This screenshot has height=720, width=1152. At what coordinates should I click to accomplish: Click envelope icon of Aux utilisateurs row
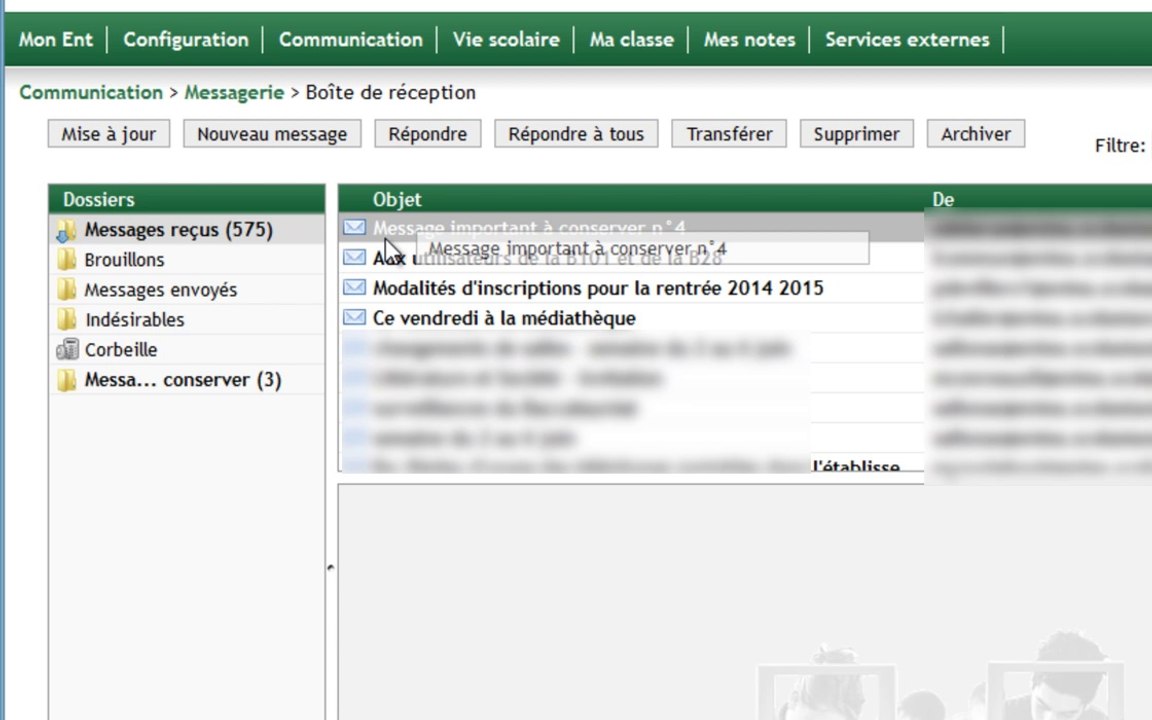pyautogui.click(x=354, y=257)
